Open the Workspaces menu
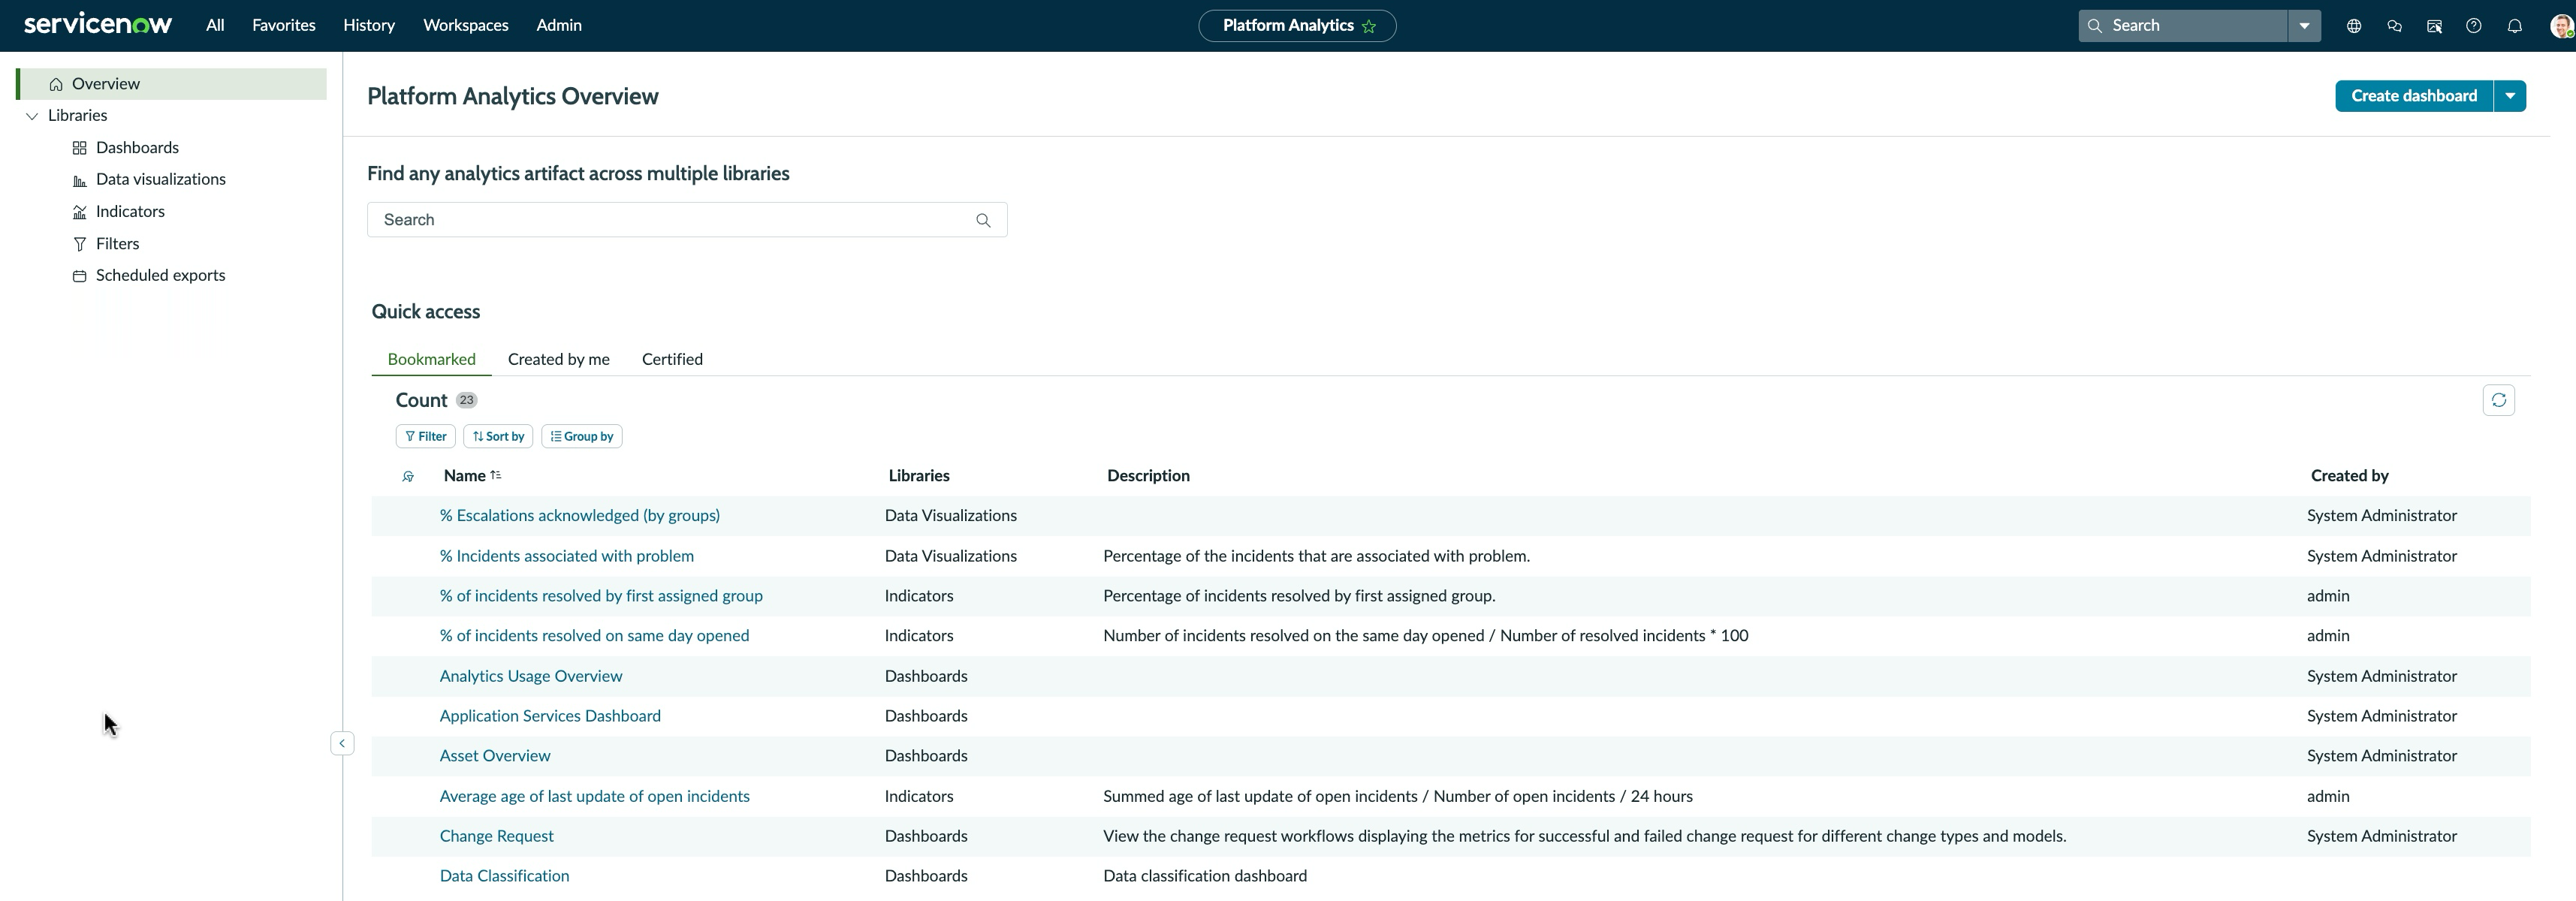The width and height of the screenshot is (2576, 901). 466,25
